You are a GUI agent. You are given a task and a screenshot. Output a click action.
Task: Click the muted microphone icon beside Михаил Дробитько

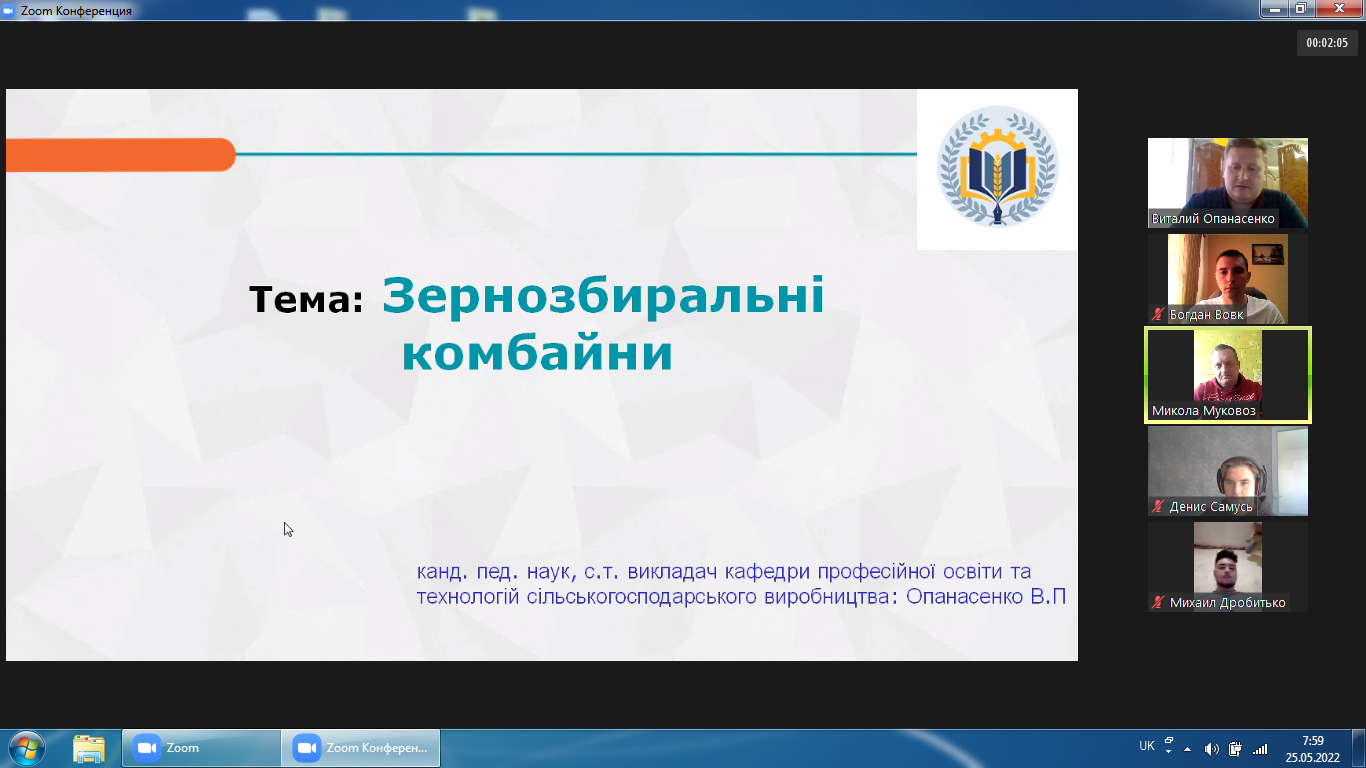[x=1159, y=603]
